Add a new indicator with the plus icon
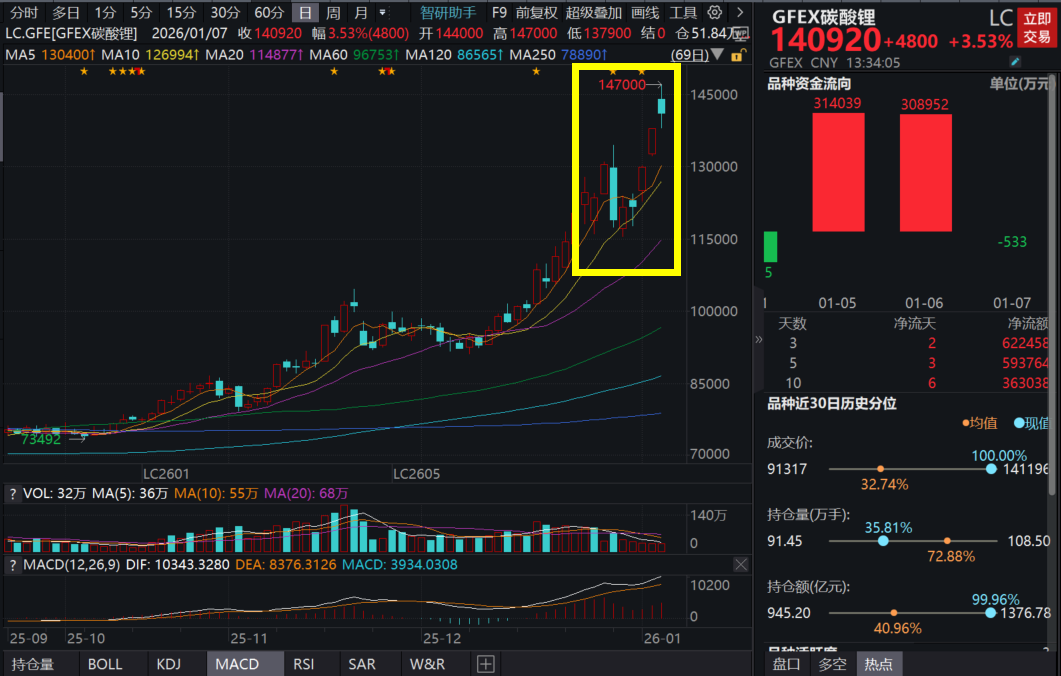 (485, 664)
